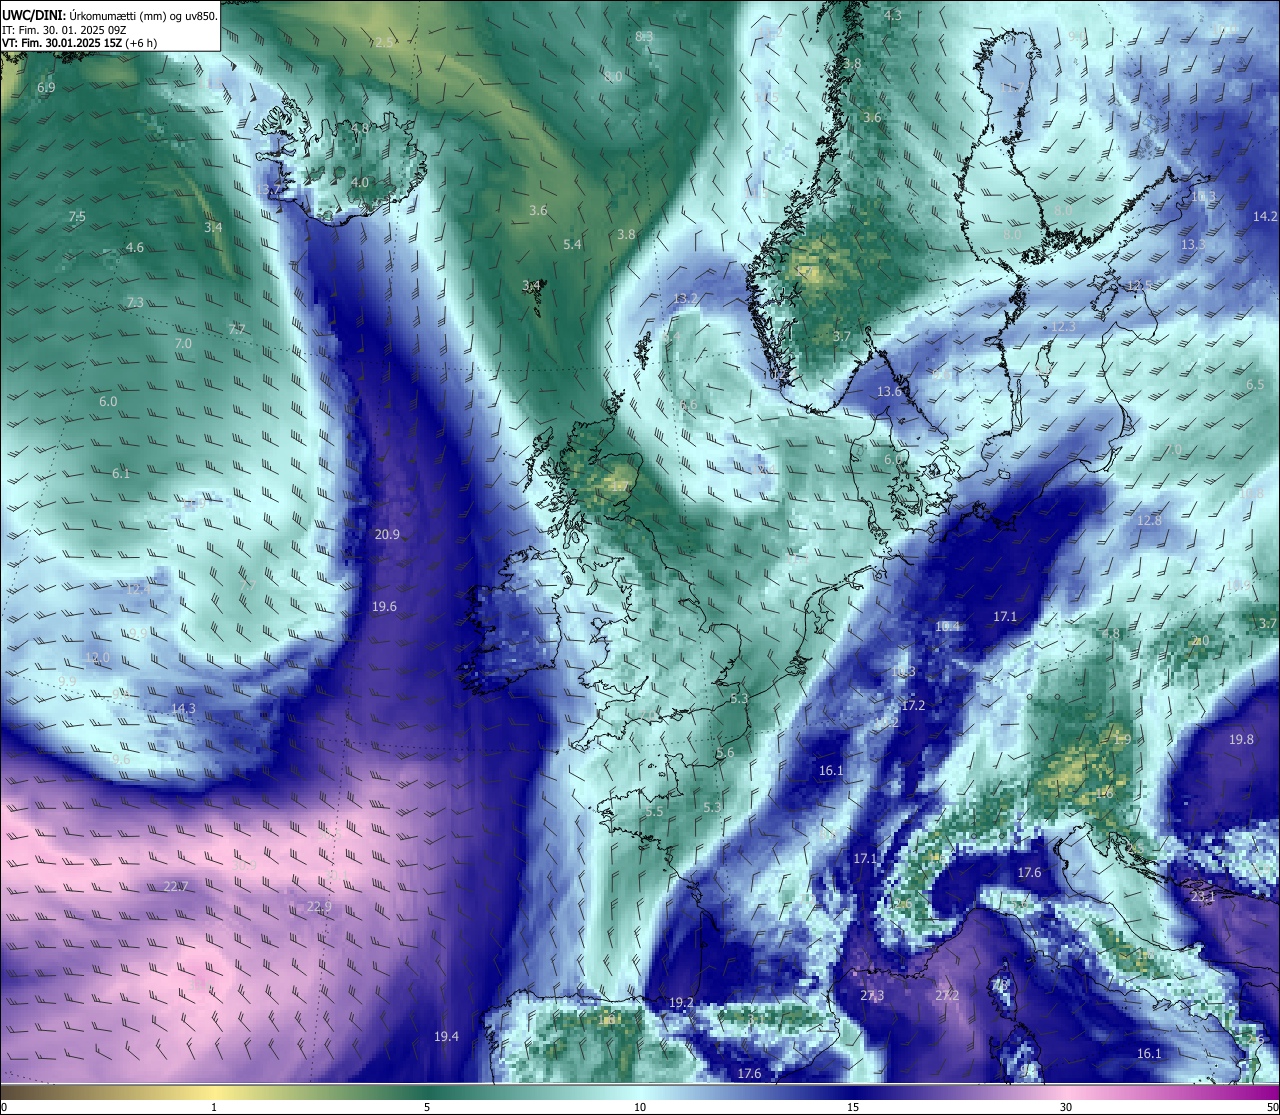
Task: Click the 23.1 value near the Adriatic
Action: 1203,898
